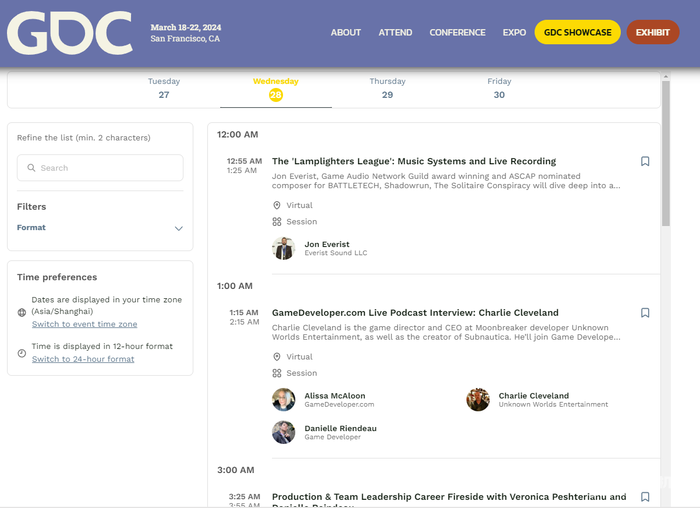The width and height of the screenshot is (700, 508).
Task: Click the GDC SHOWCASE button
Action: [577, 32]
